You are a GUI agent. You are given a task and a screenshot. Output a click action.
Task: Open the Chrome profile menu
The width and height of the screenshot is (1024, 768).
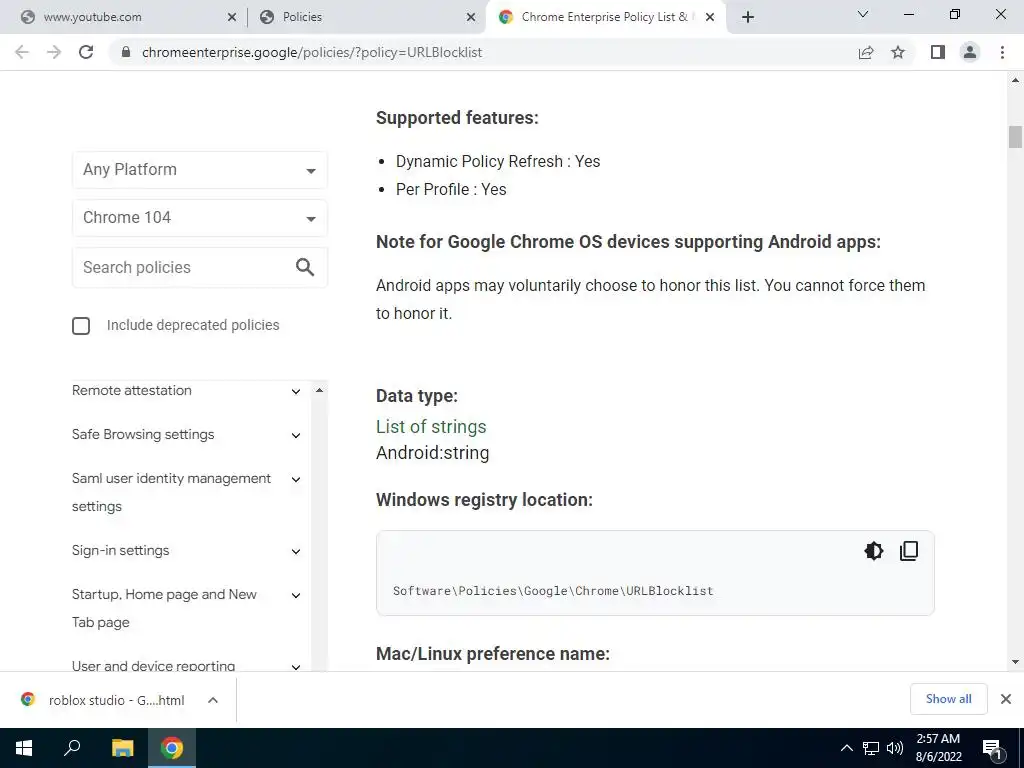(970, 52)
